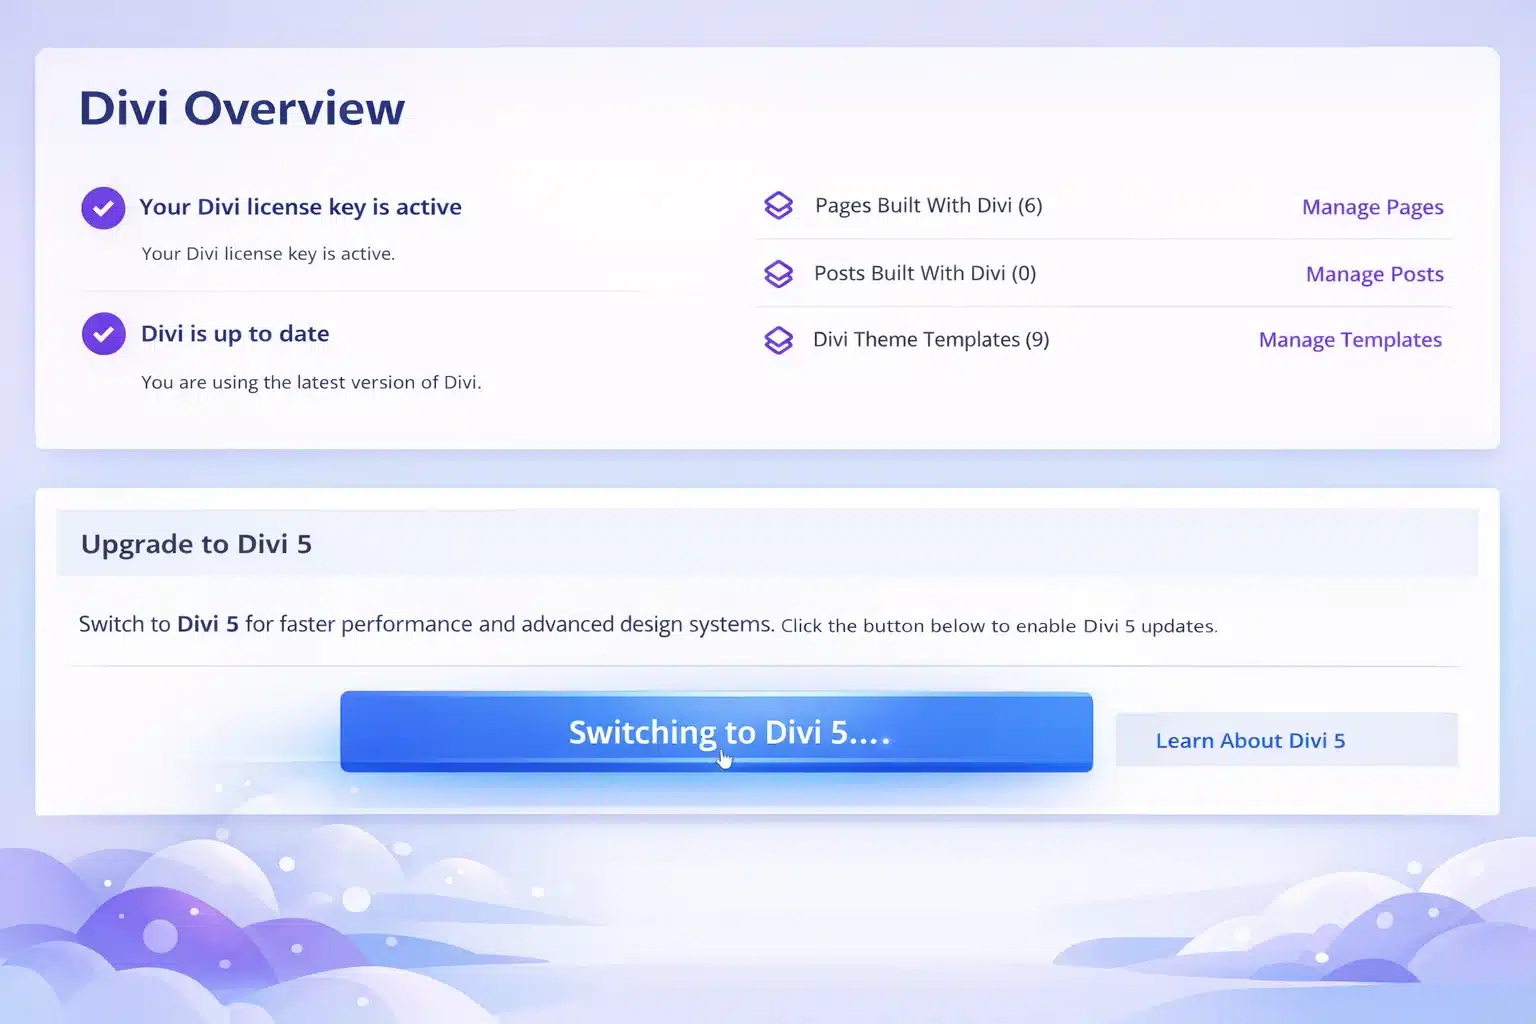Click the layers icon beside Divi Theme Templates

(779, 340)
